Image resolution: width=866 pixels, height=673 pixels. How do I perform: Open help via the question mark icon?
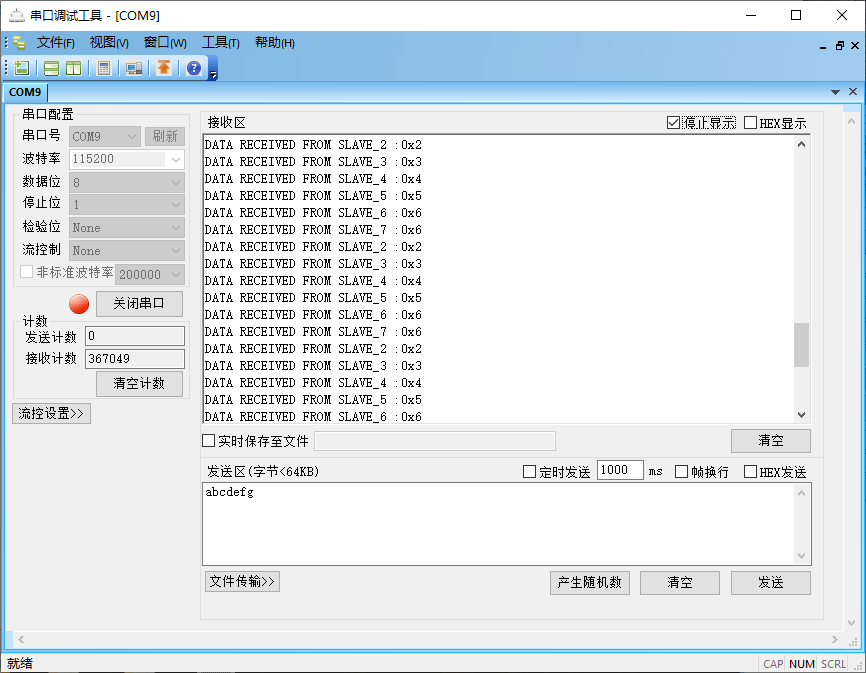click(192, 67)
